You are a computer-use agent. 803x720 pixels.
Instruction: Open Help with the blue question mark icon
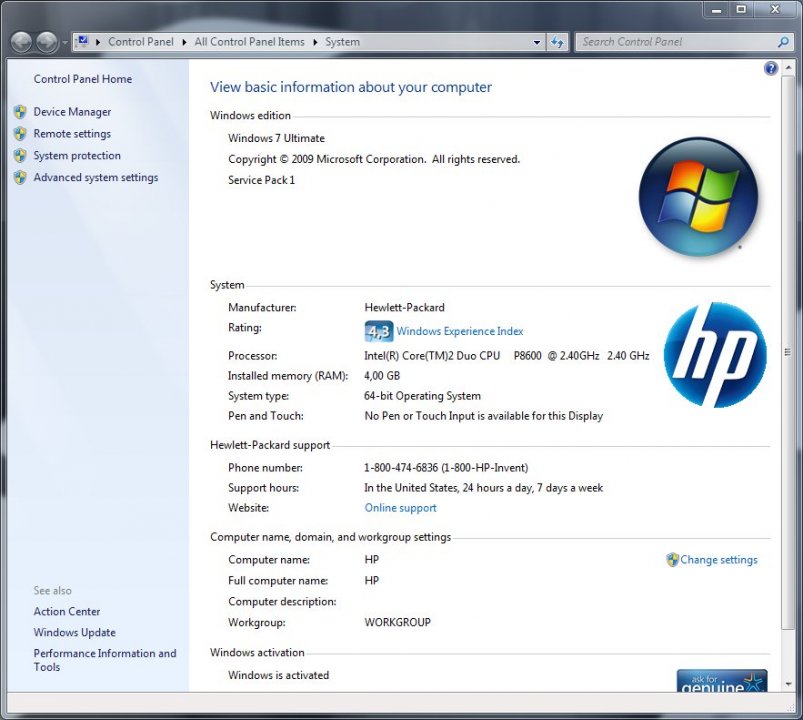770,68
